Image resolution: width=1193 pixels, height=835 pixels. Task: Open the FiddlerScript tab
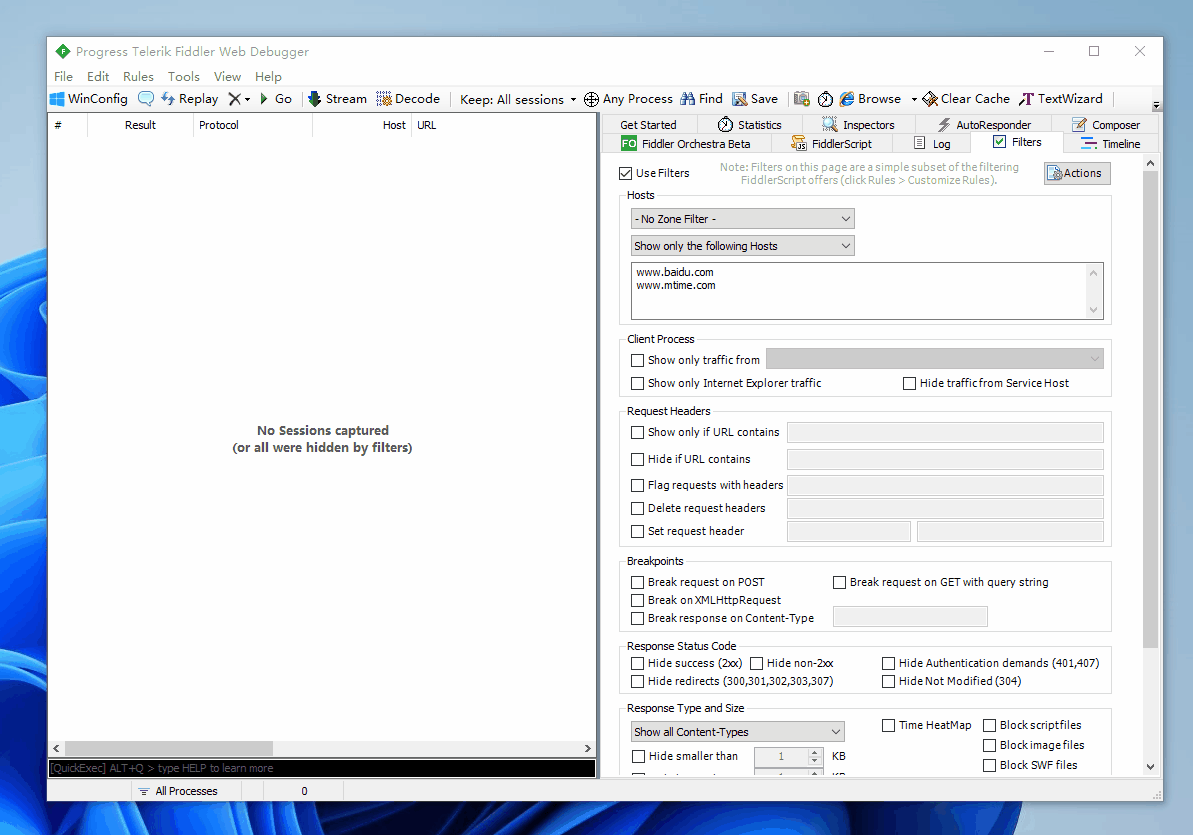coord(831,144)
